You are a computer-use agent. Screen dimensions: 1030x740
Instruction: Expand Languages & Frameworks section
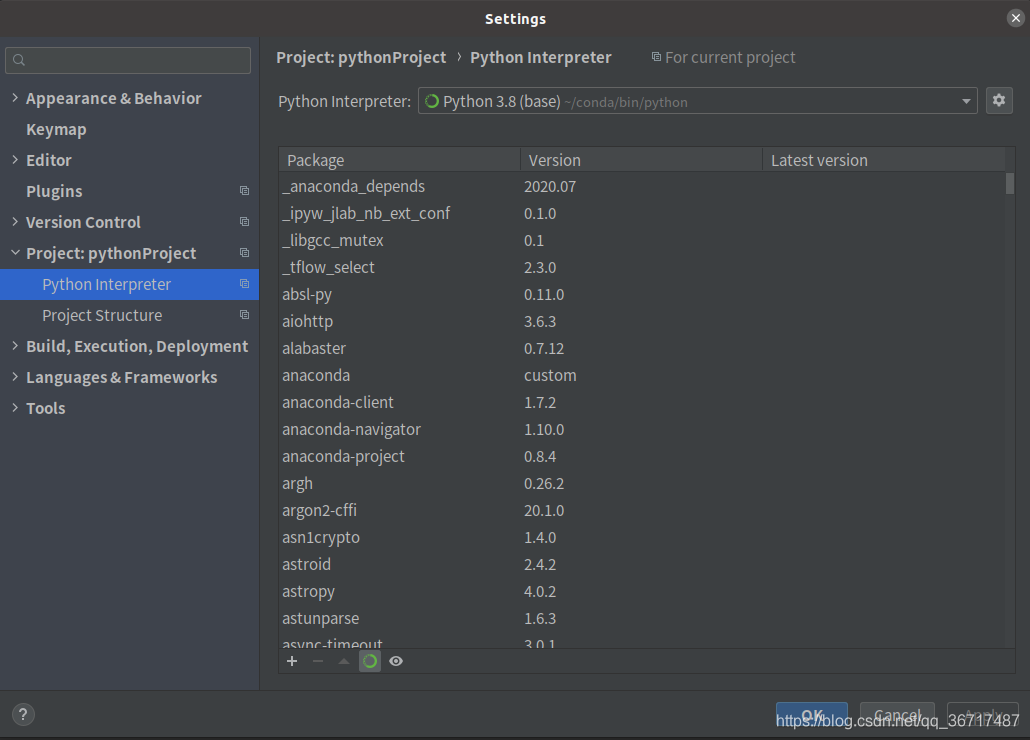(15, 377)
